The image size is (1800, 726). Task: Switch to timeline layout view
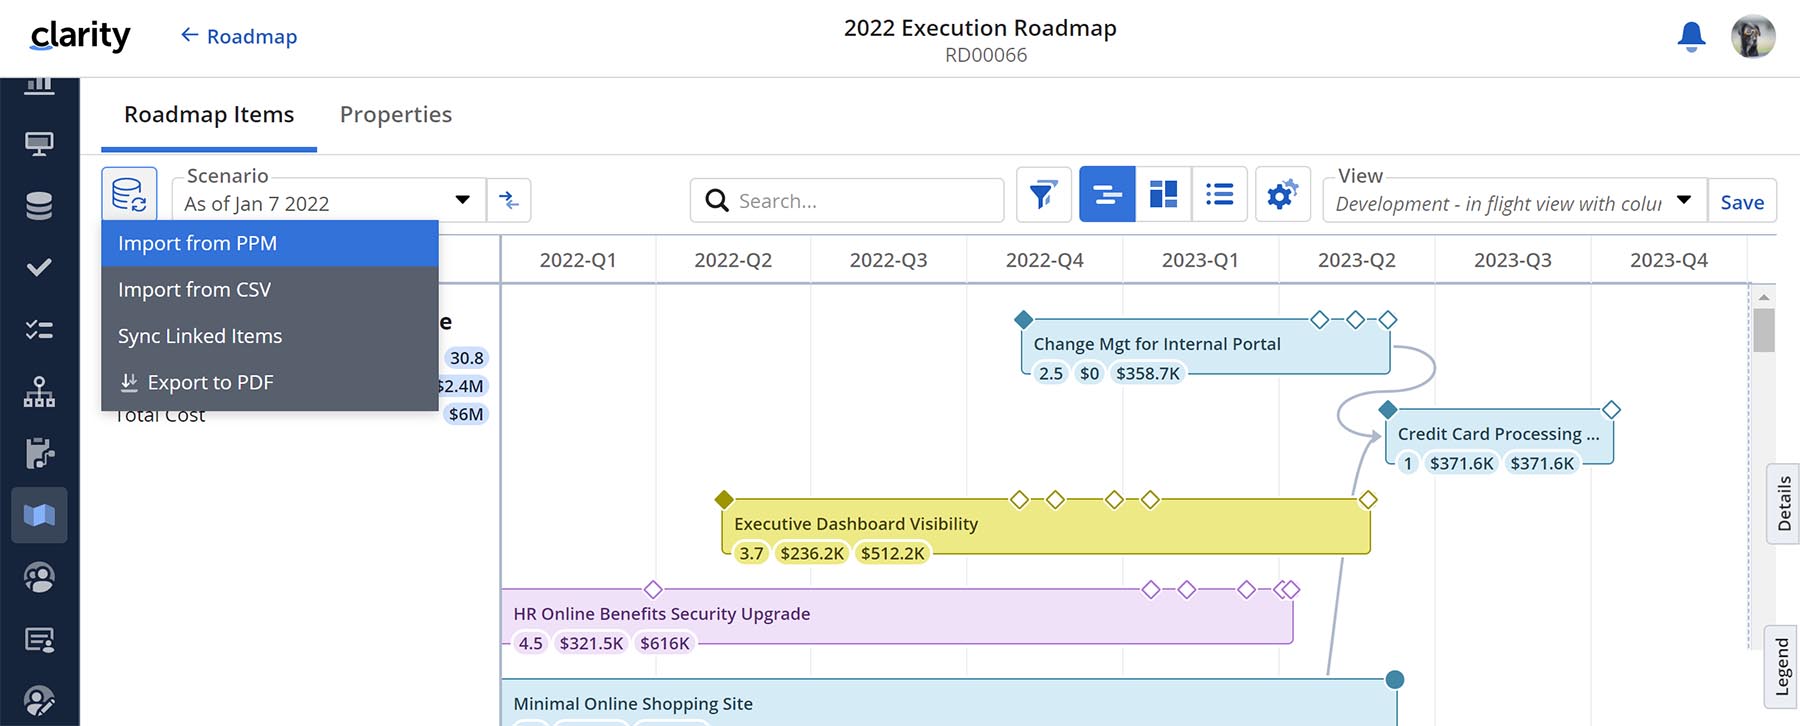1107,194
